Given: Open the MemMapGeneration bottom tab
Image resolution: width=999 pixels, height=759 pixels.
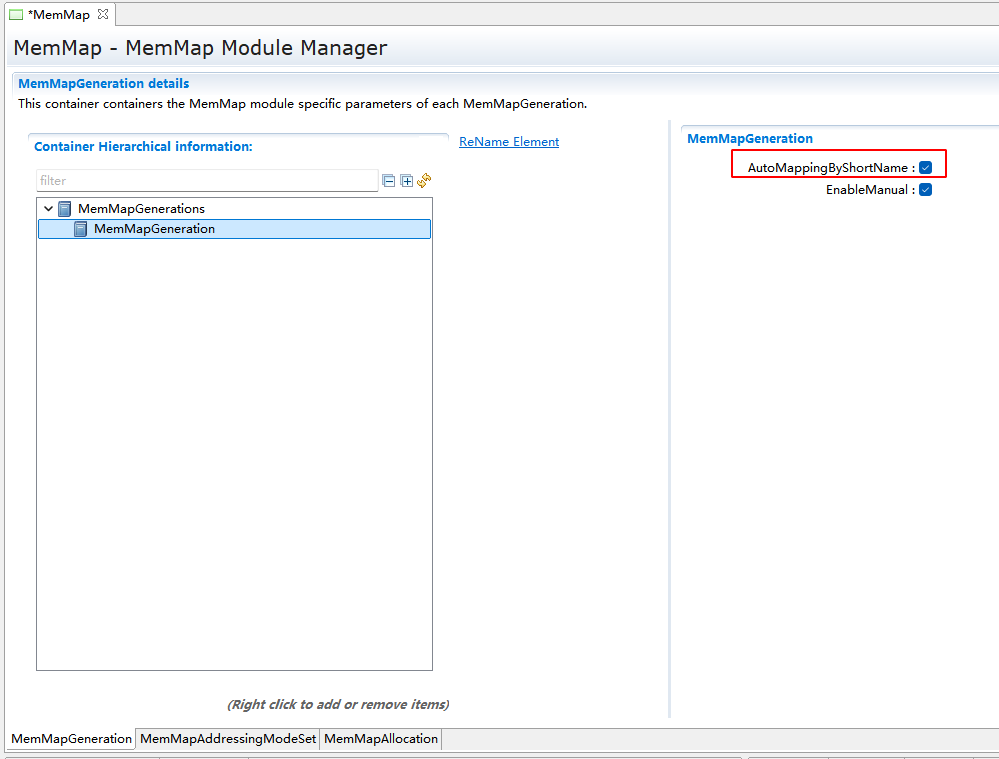Looking at the screenshot, I should 71,739.
